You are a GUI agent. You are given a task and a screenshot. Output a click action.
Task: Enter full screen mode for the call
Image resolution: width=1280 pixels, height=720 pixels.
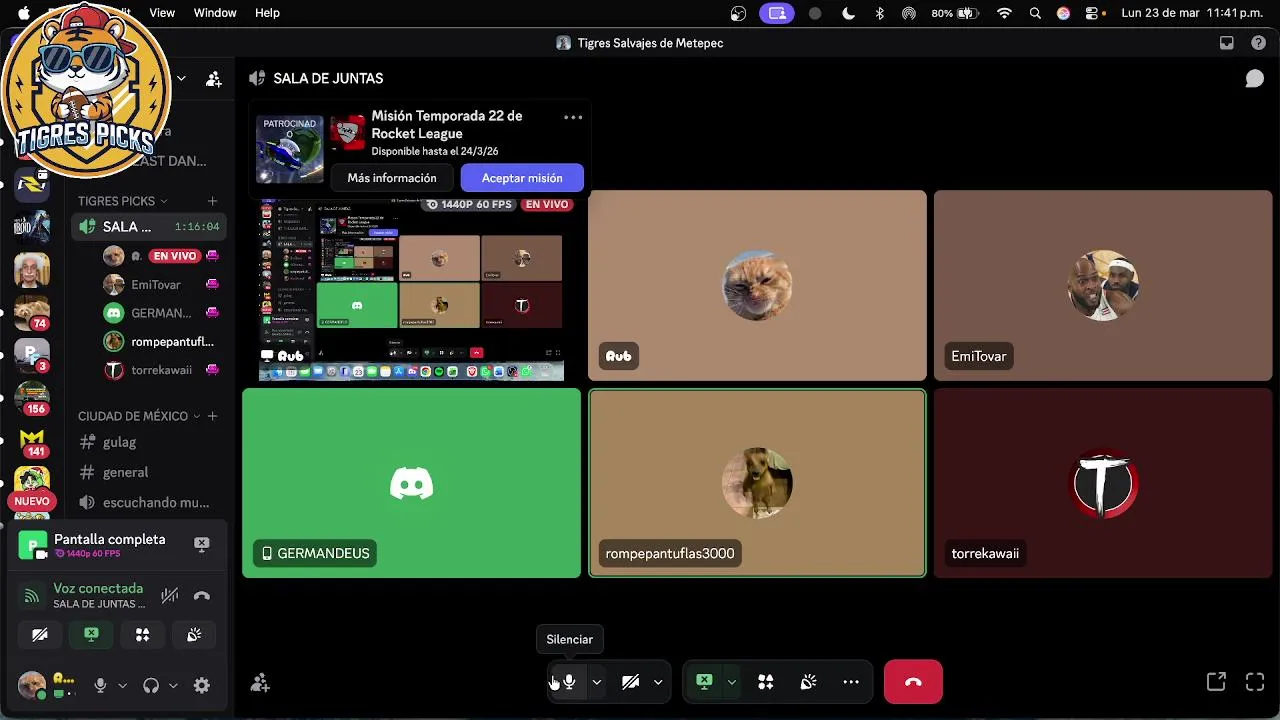pyautogui.click(x=1255, y=682)
